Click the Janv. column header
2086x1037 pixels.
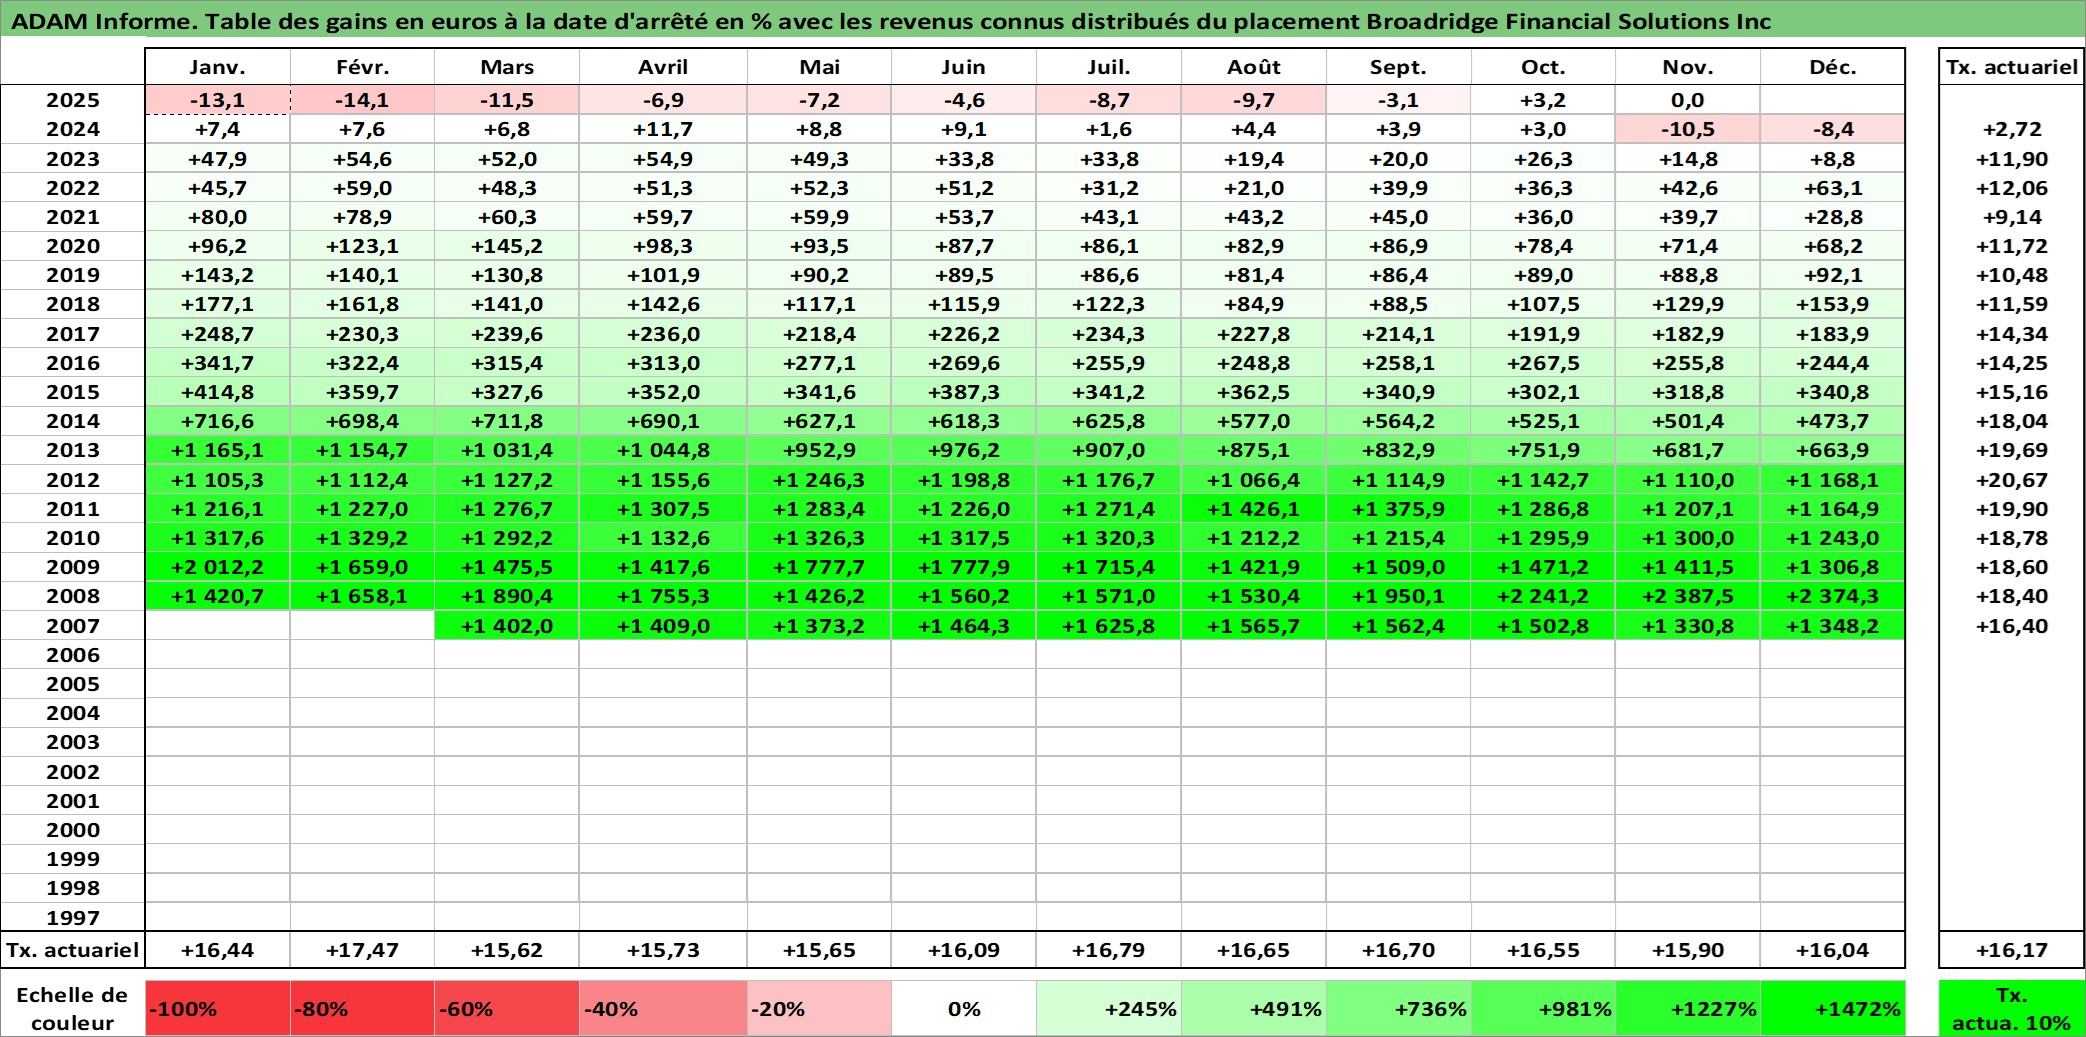[x=218, y=67]
